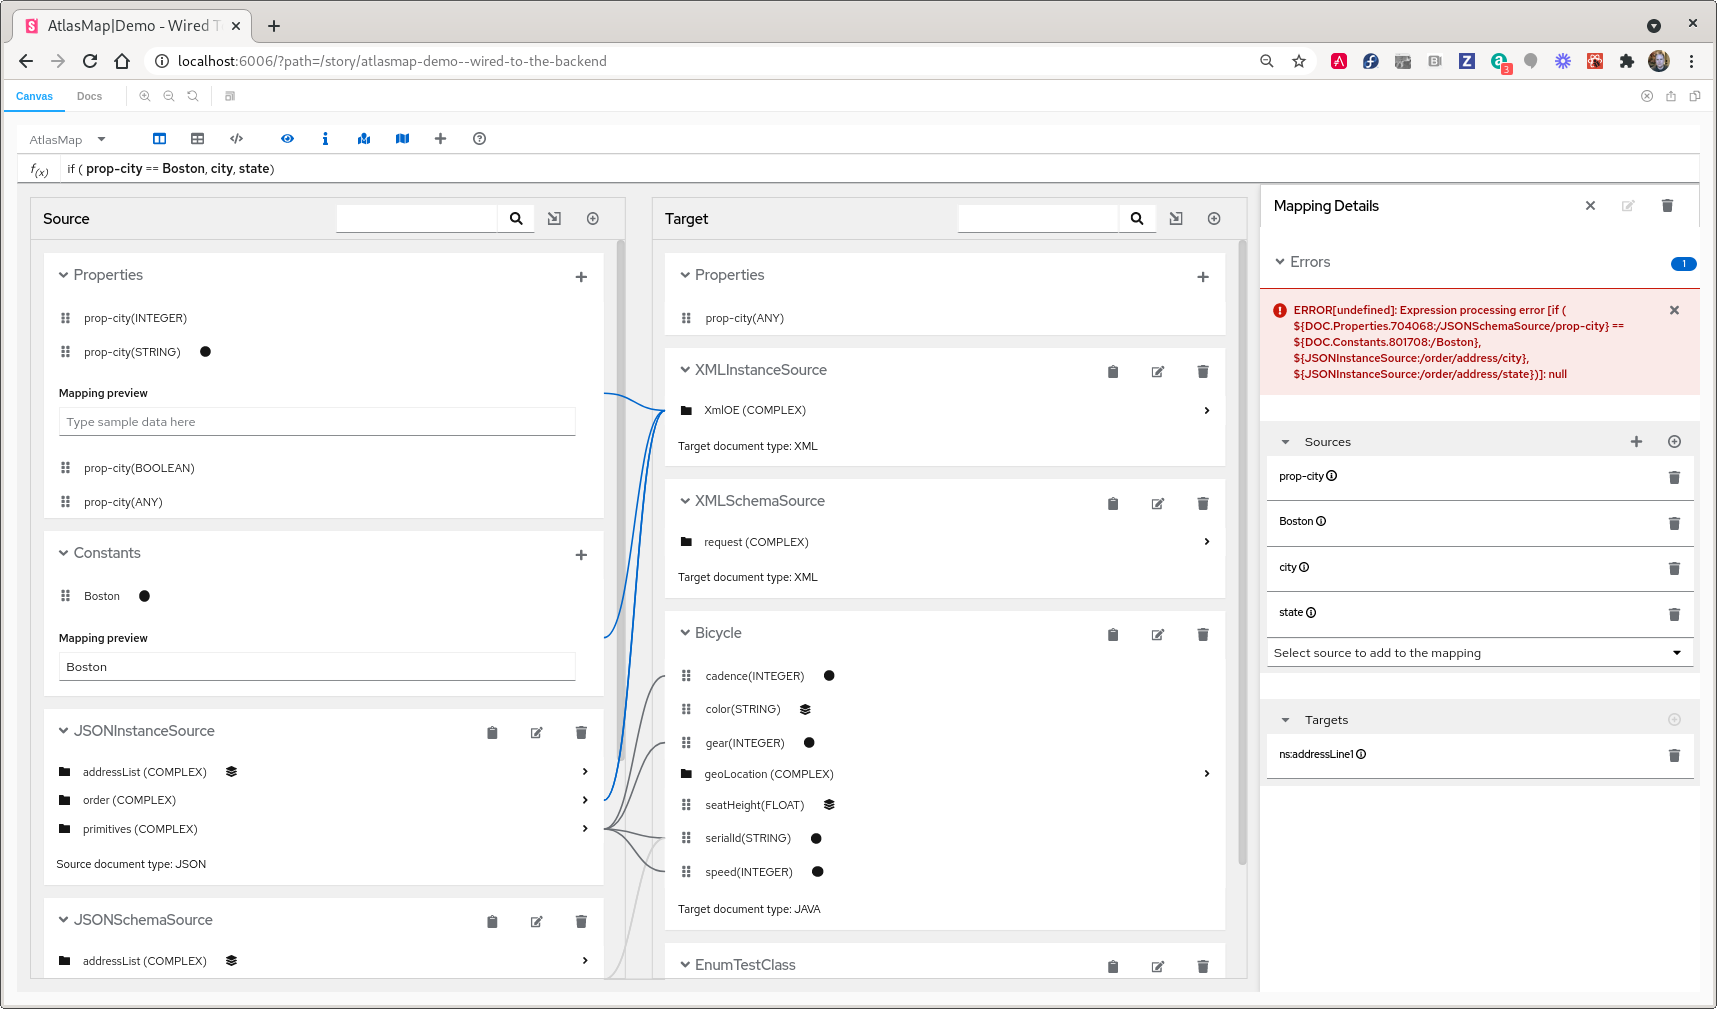This screenshot has width=1717, height=1009.
Task: Switch to the Docs tab
Action: (x=89, y=96)
